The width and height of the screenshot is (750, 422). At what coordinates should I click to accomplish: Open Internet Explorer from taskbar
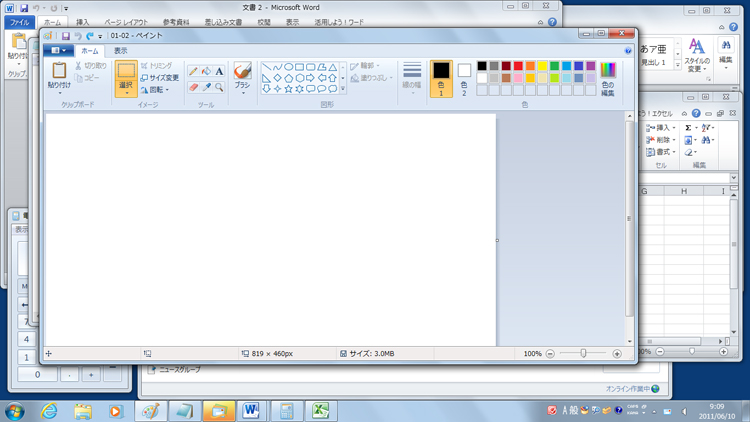click(49, 411)
